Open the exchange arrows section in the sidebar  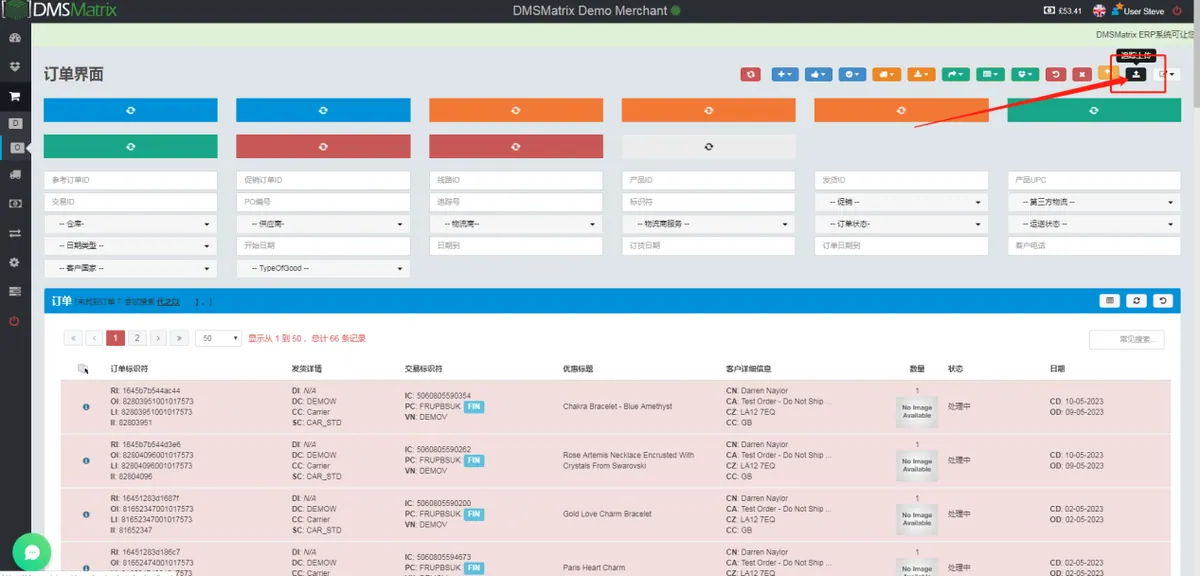15,233
